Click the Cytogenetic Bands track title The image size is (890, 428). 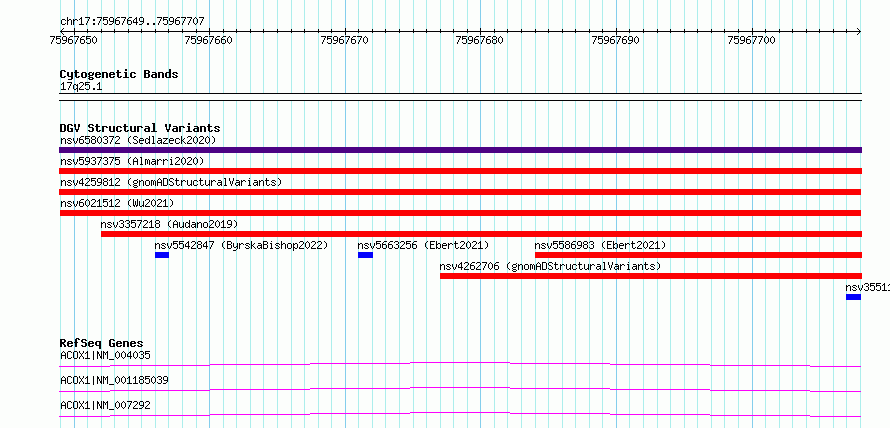pos(119,74)
